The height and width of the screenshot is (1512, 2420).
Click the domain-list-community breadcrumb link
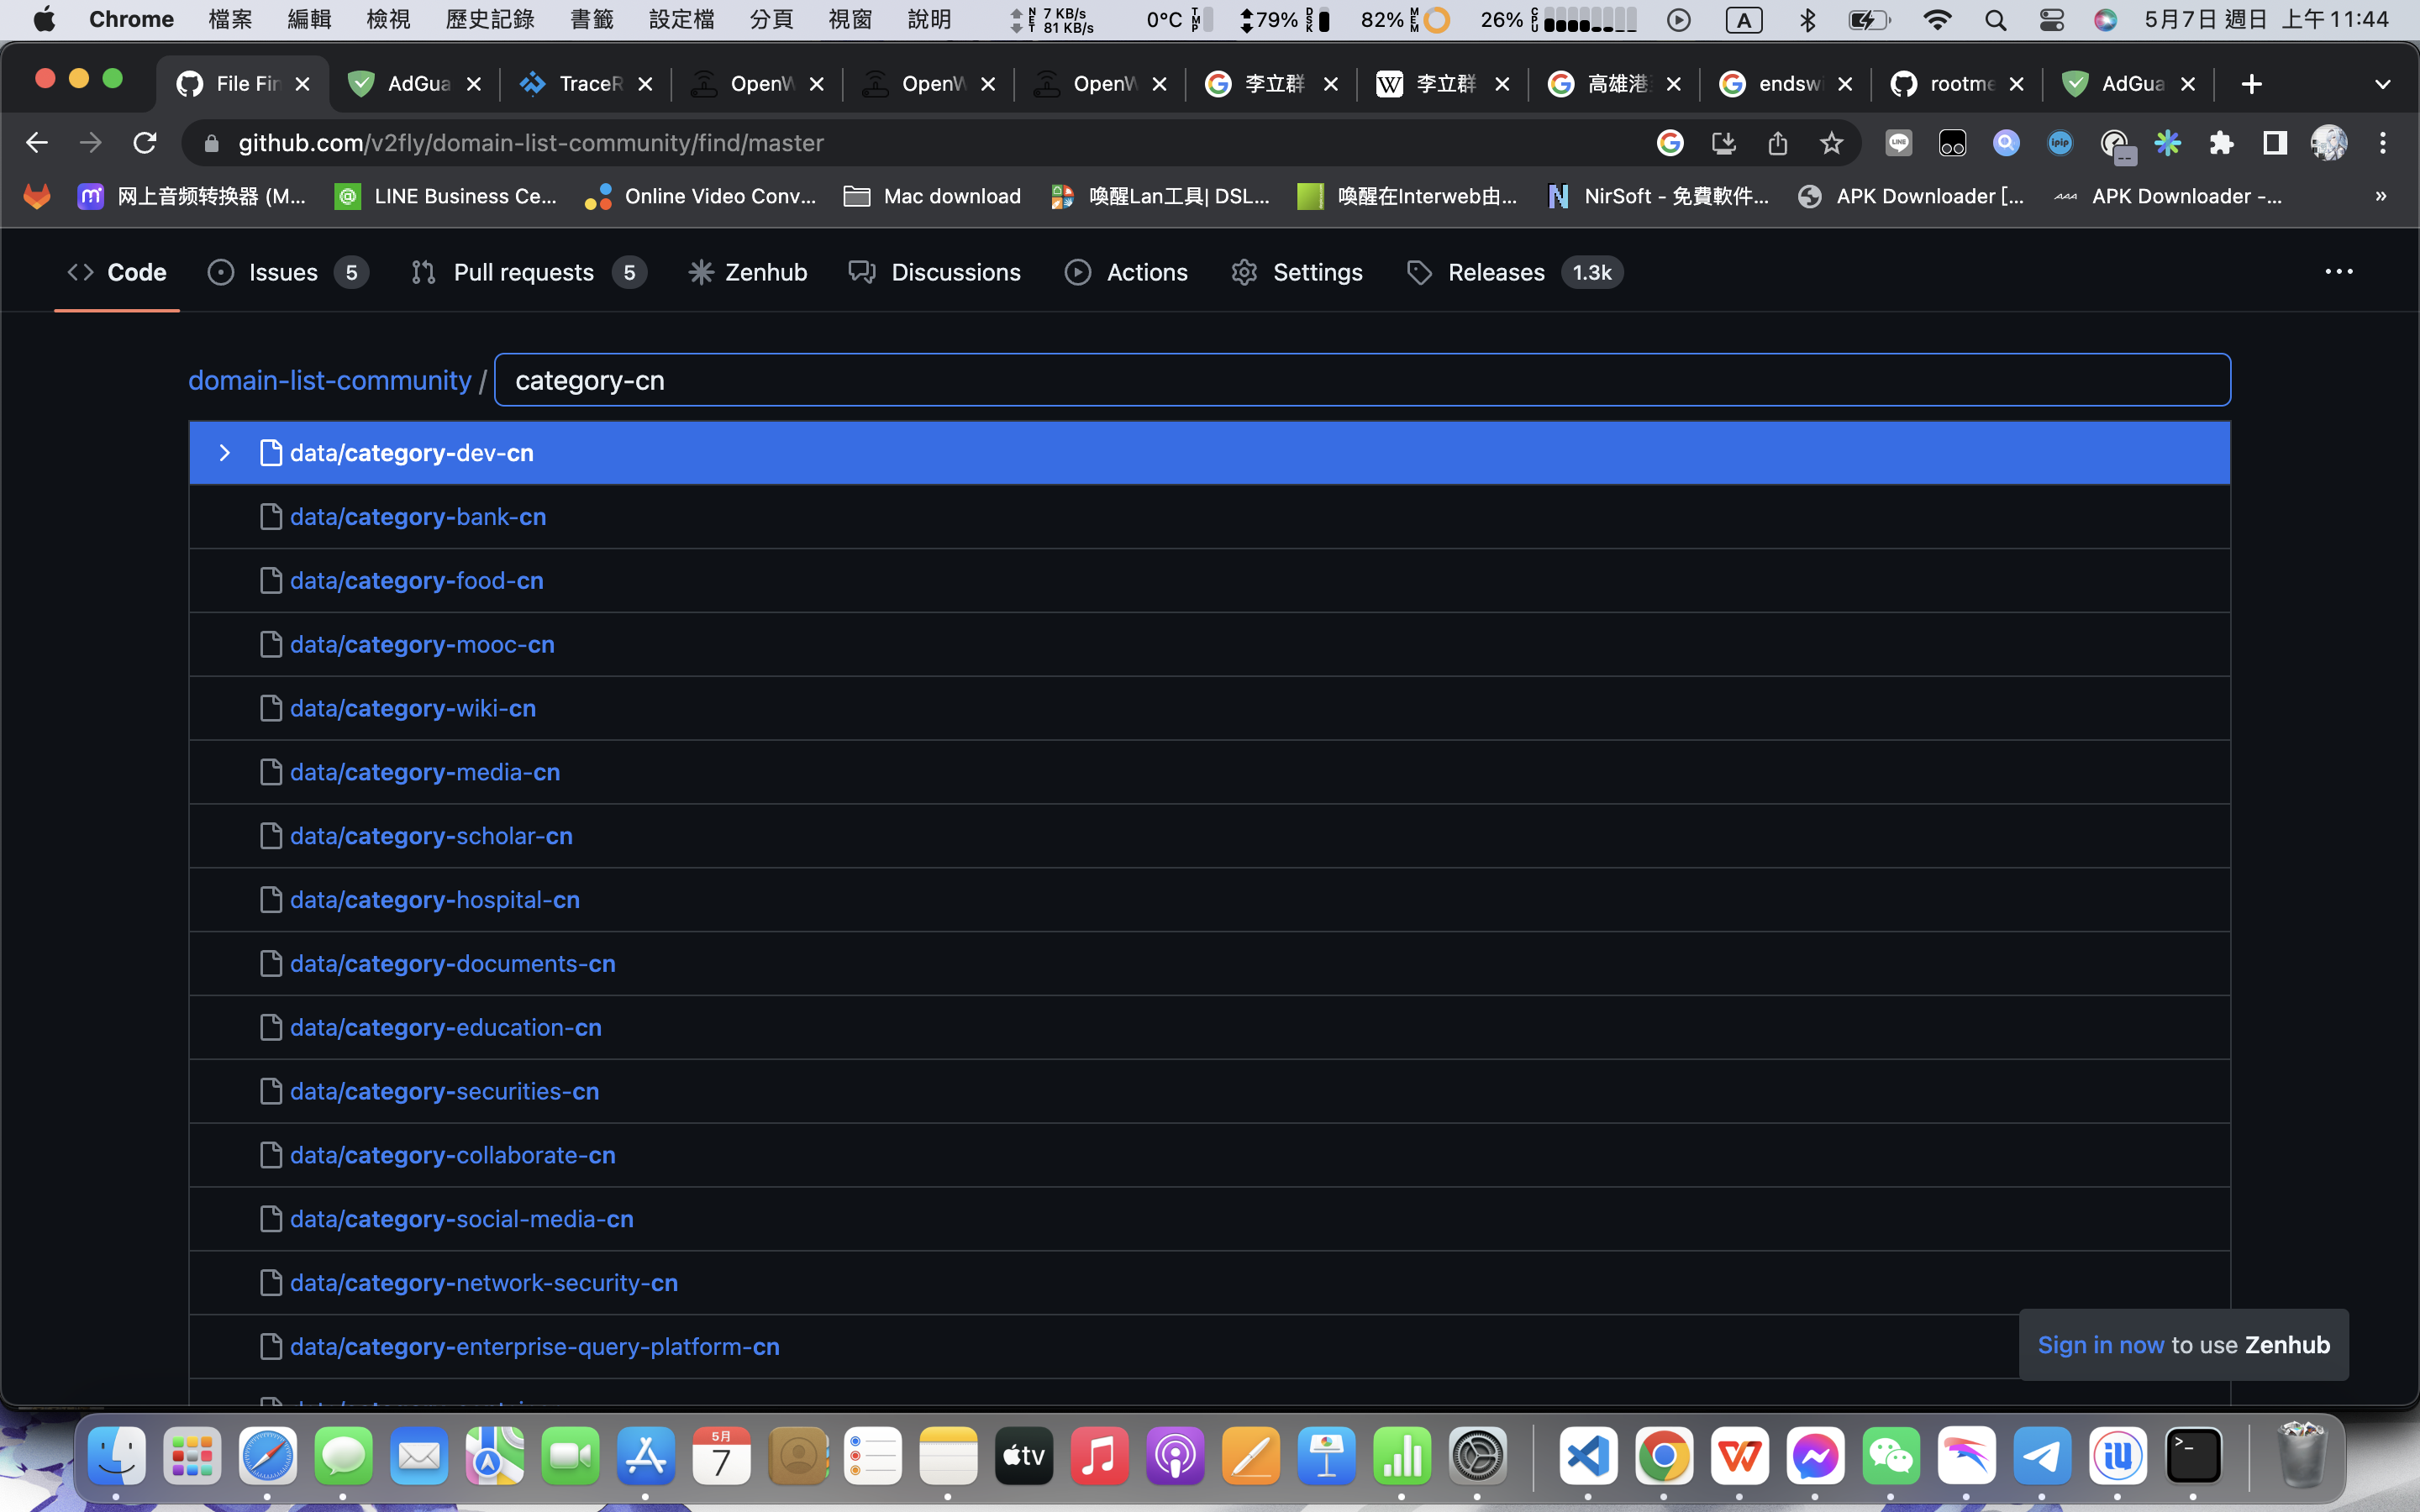[329, 380]
